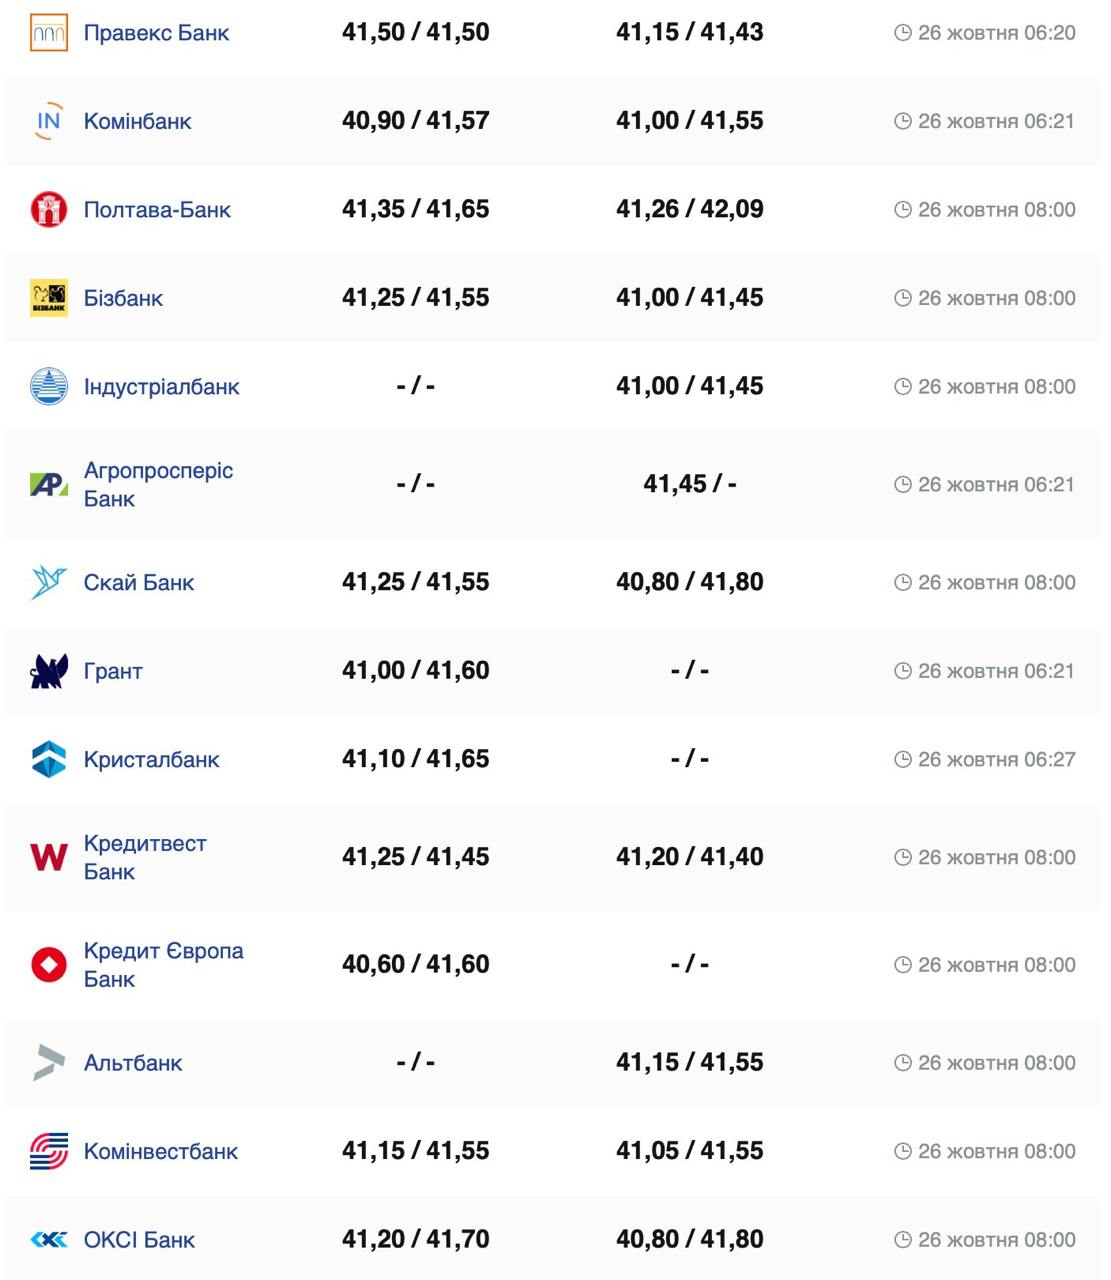This screenshot has height=1280, width=1111.
Task: Click the clock icon in Правекс Банк row
Action: [x=902, y=33]
